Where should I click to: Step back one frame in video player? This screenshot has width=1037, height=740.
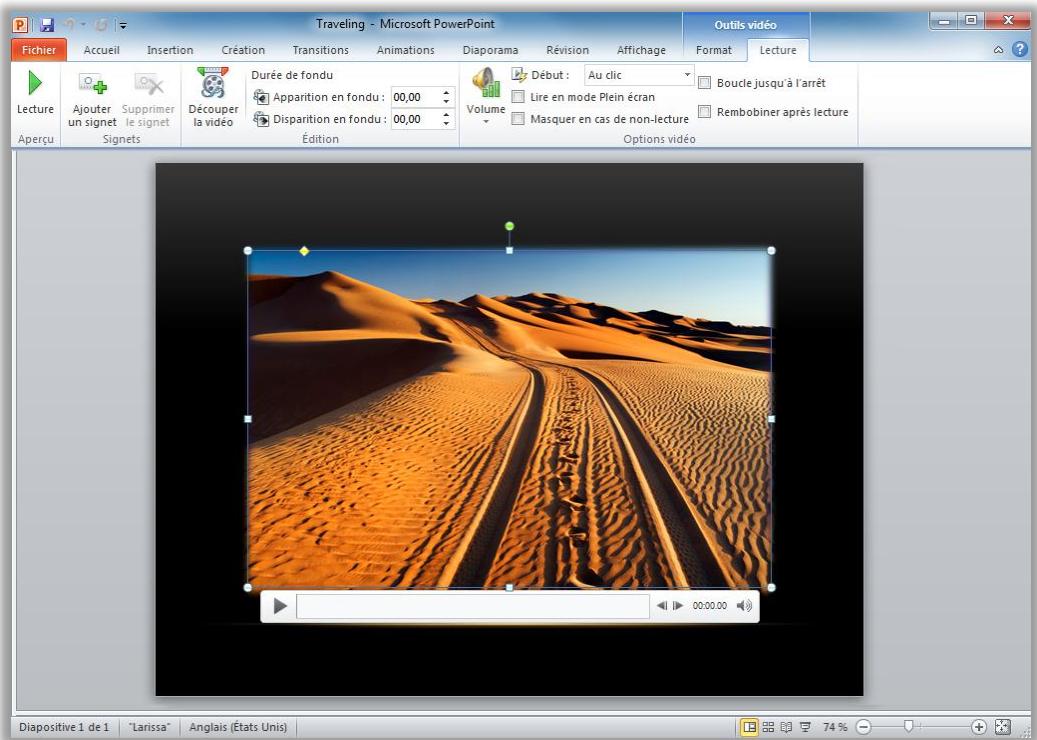pos(661,606)
